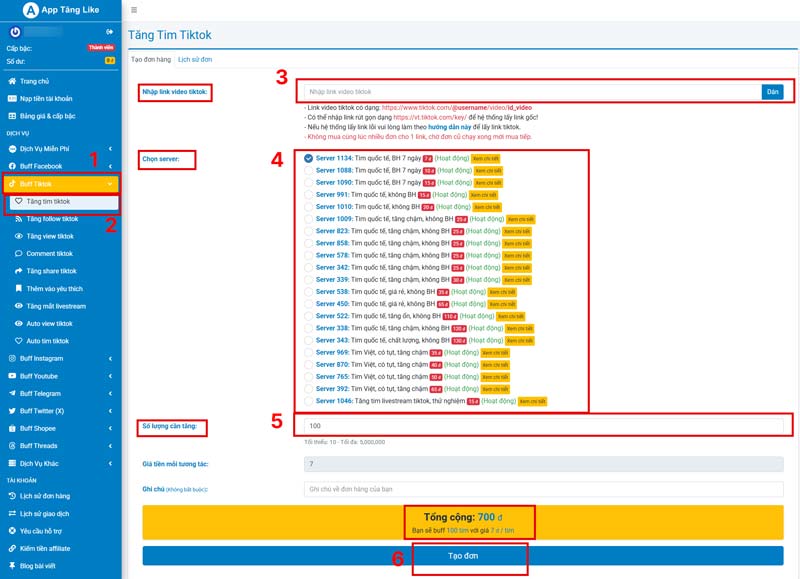Screen dimensions: 800x579
Task: Click the eye icon beside Auto view tiktok
Action: pos(19,323)
